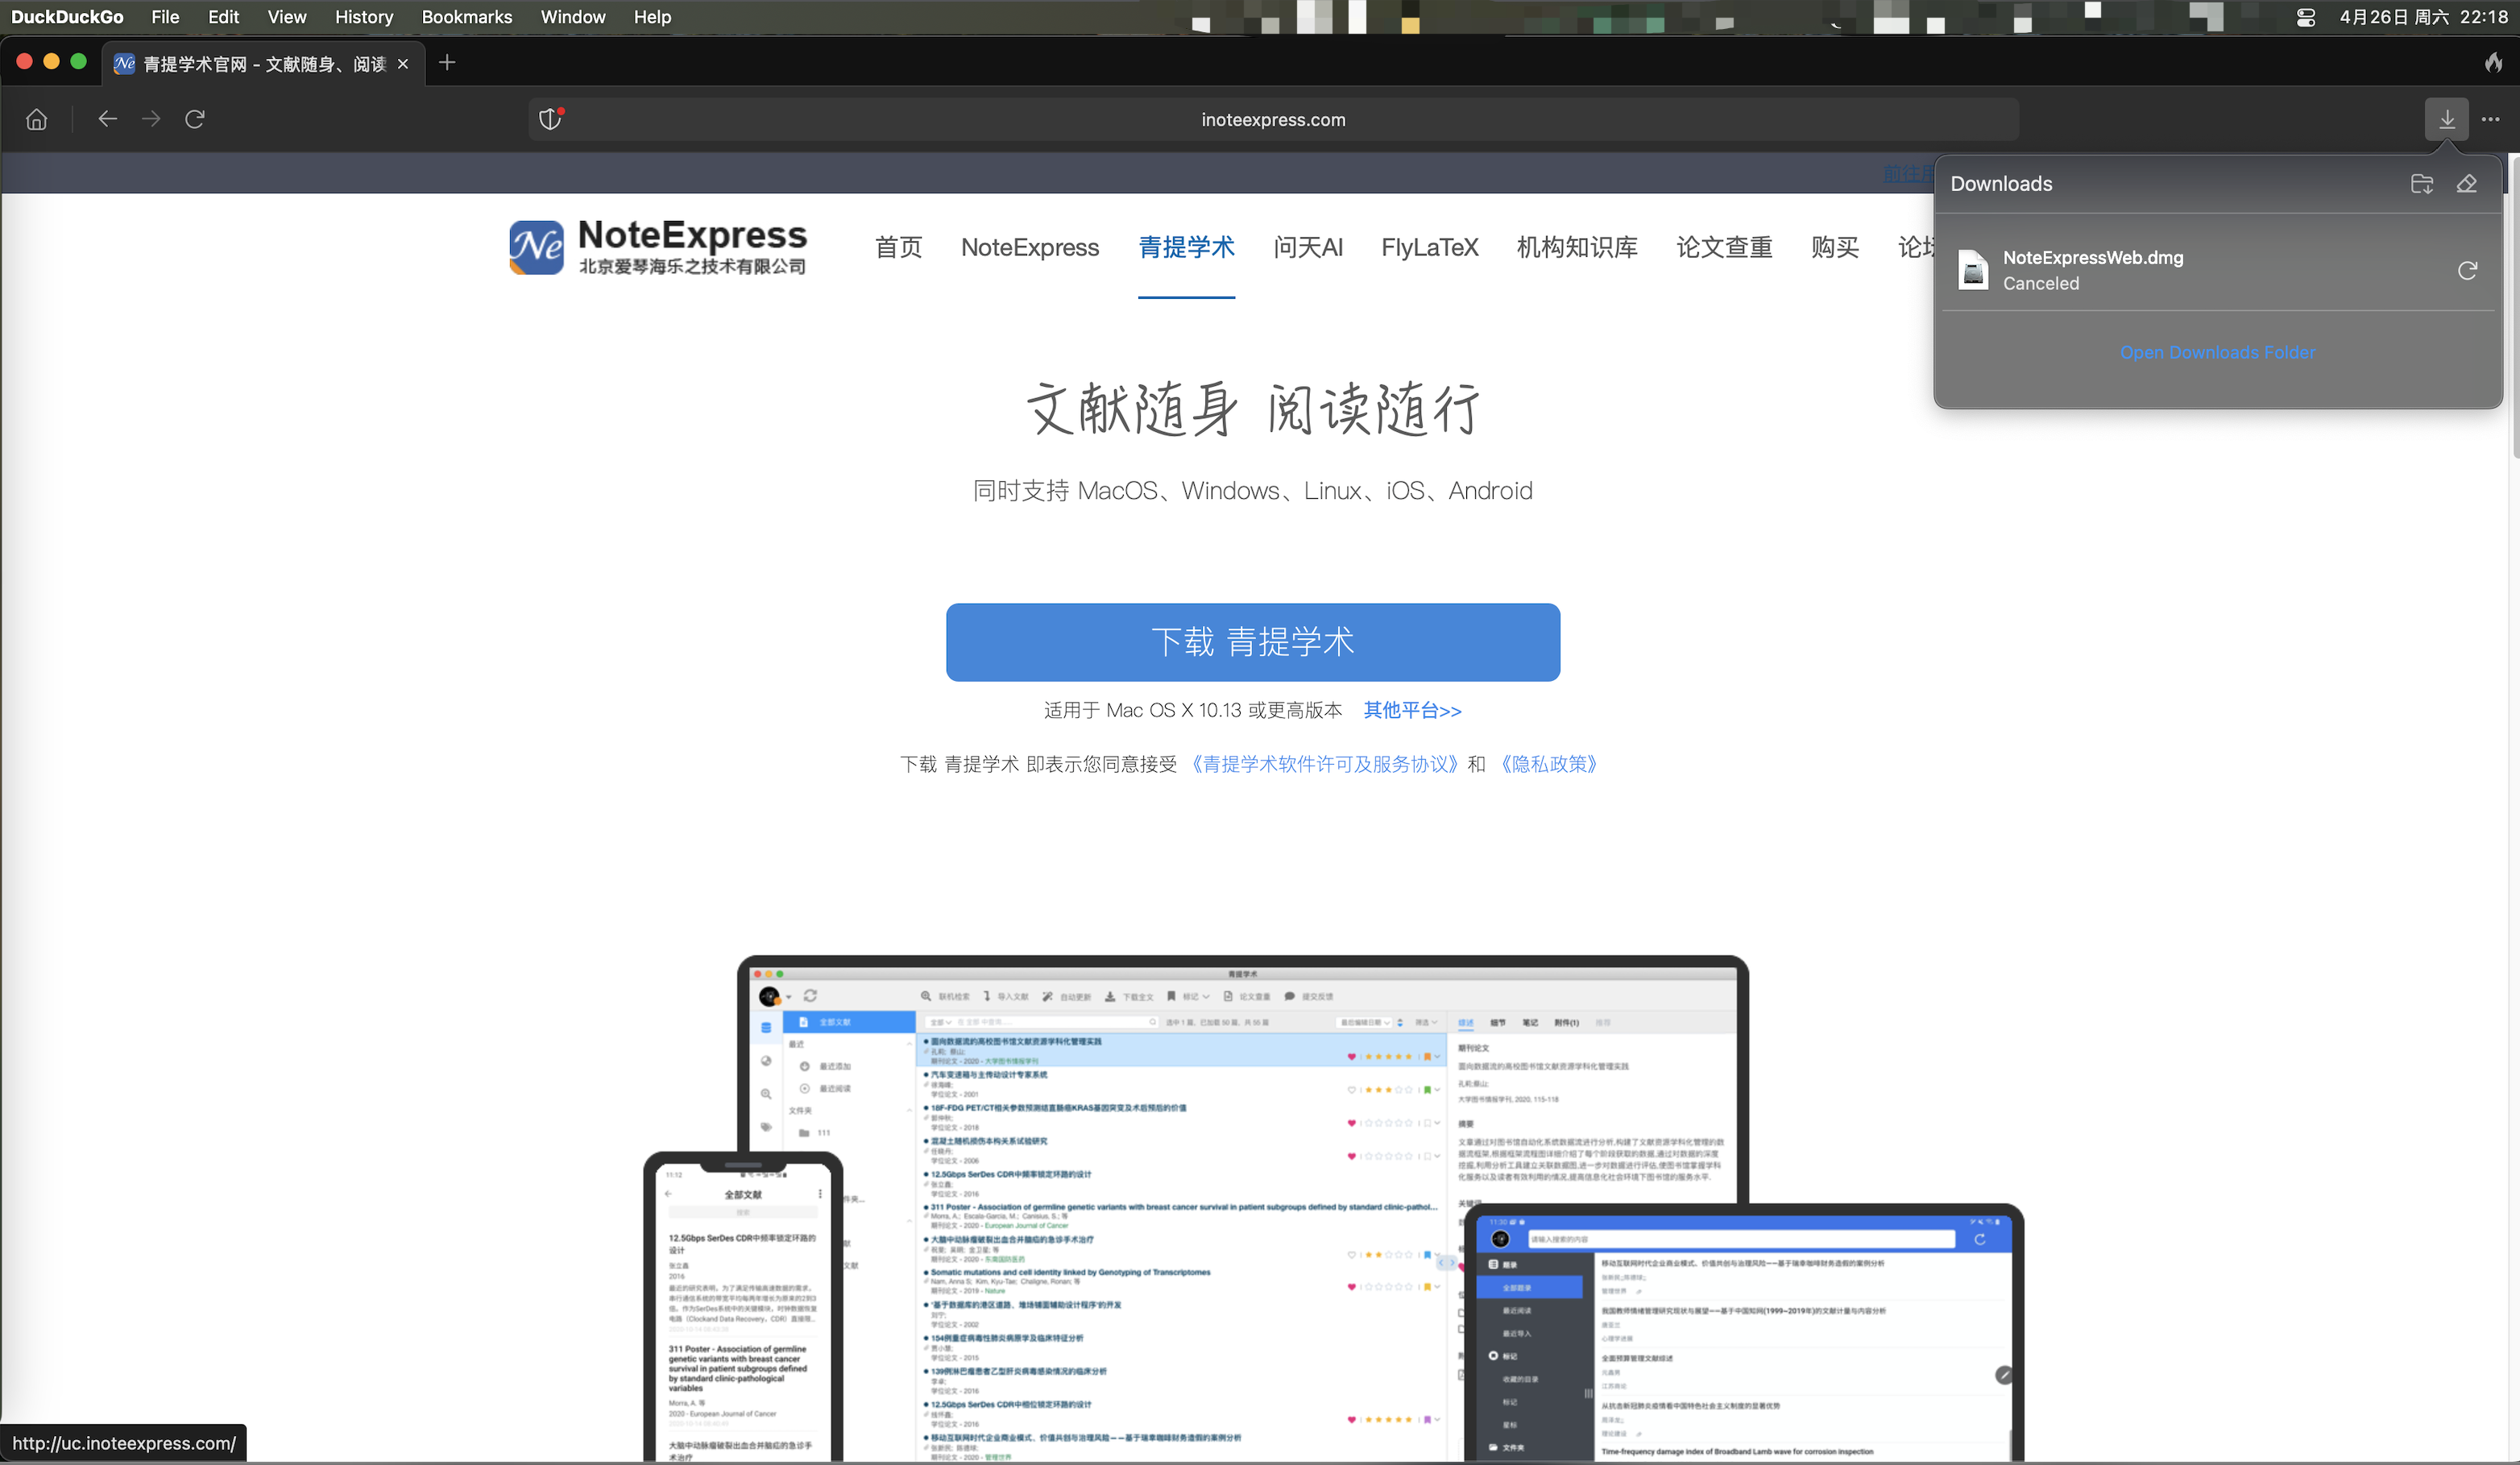
Task: Select the 青提学术 navigation tab
Action: 1186,247
